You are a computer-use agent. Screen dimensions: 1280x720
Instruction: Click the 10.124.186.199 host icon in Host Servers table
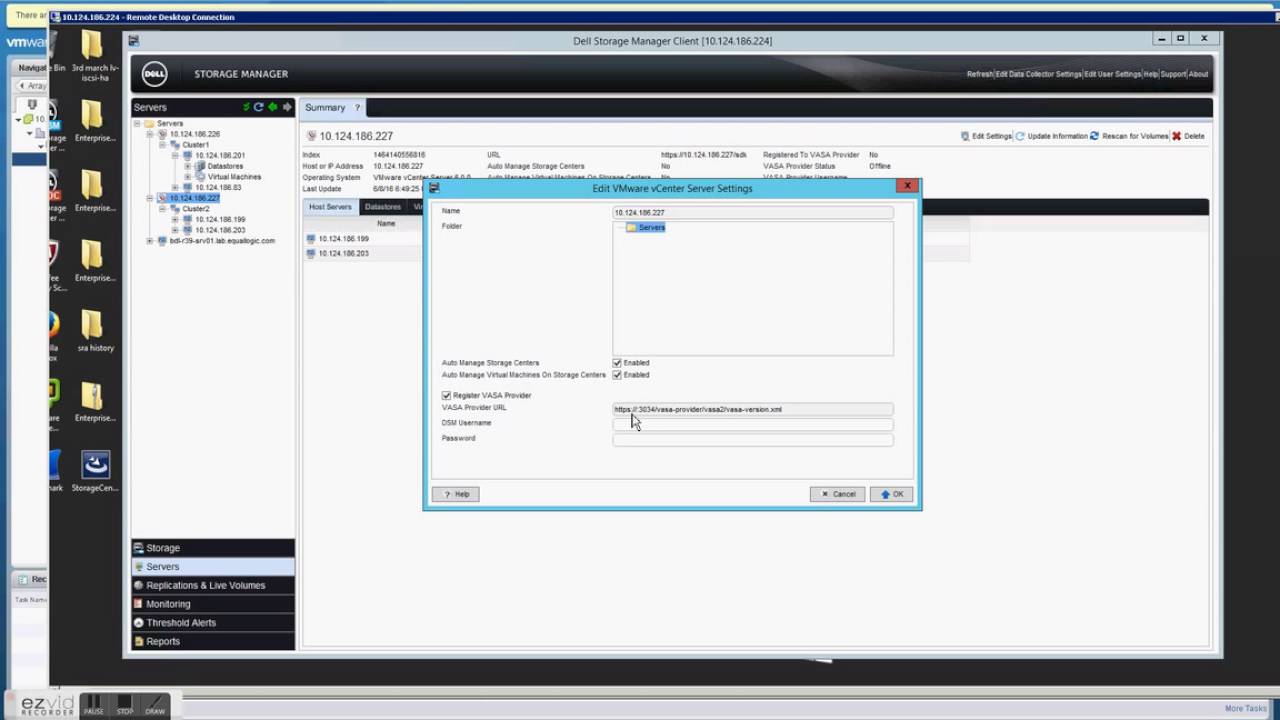pos(310,239)
